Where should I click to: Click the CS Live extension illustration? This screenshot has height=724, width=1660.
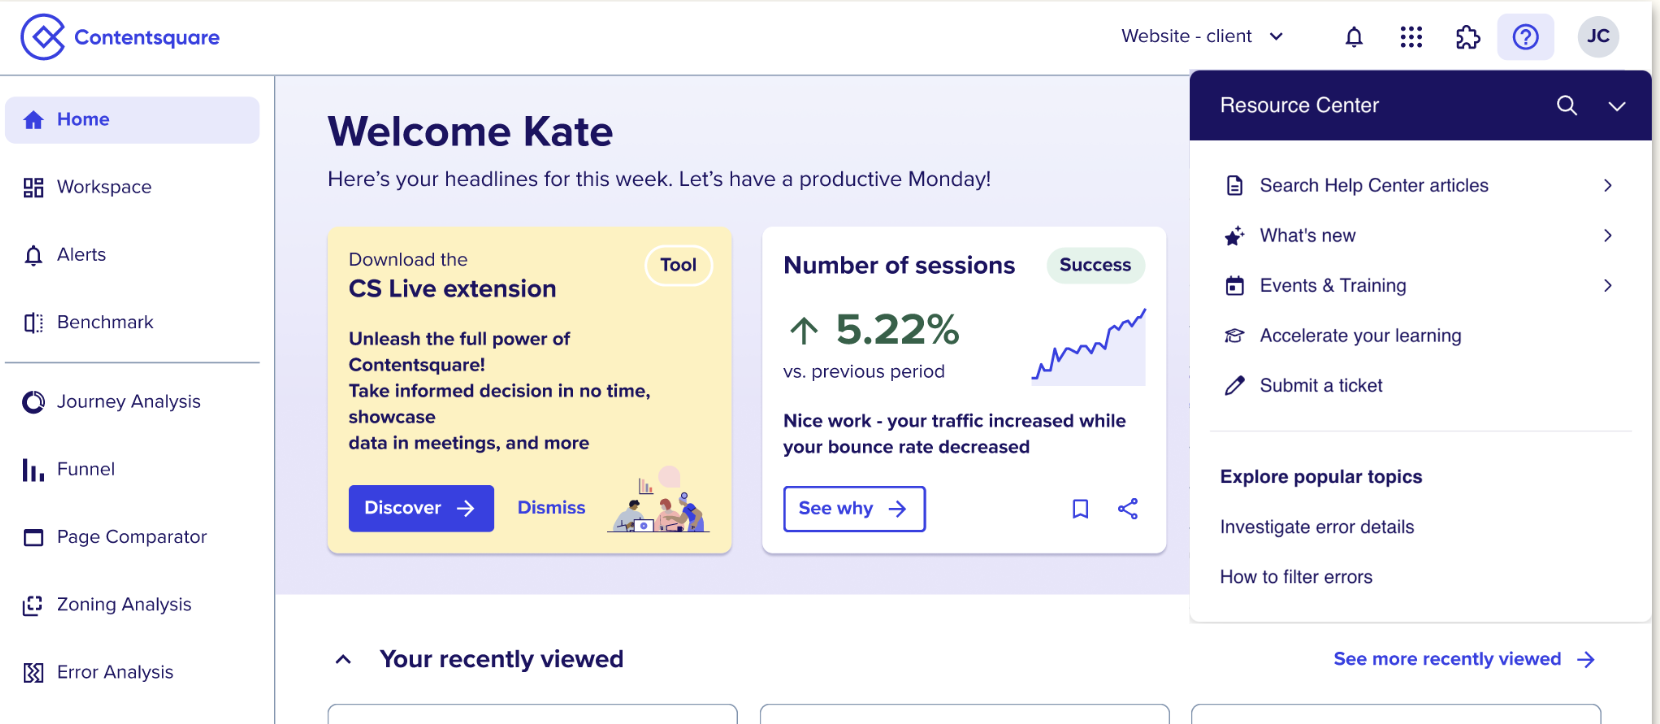(659, 499)
